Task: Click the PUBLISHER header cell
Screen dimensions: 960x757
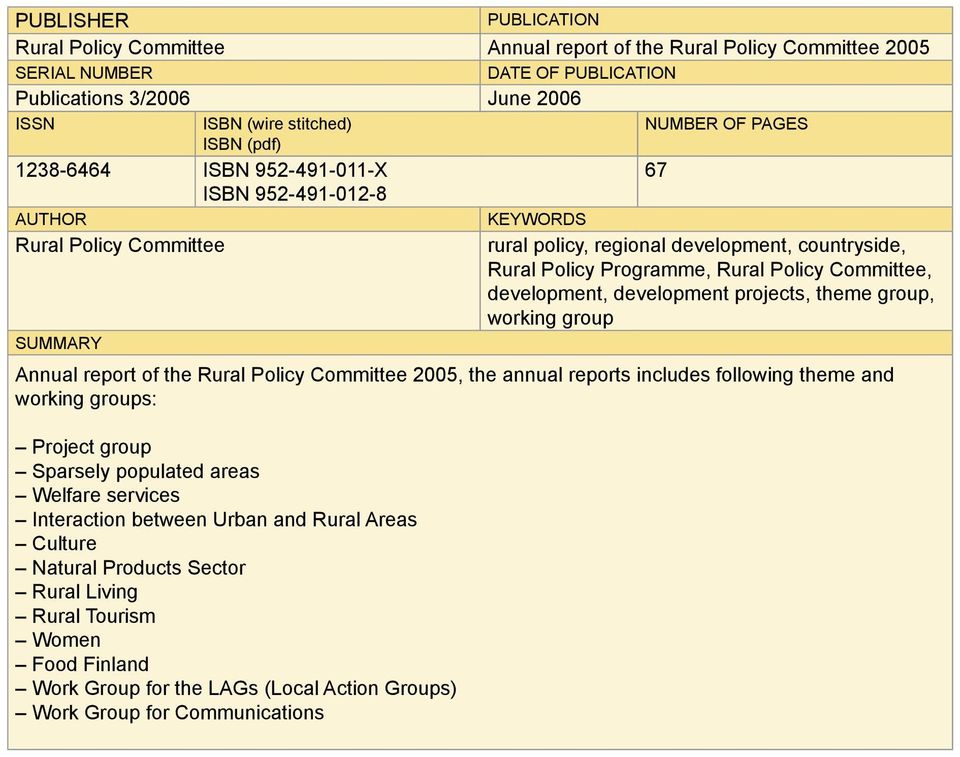Action: tap(244, 20)
